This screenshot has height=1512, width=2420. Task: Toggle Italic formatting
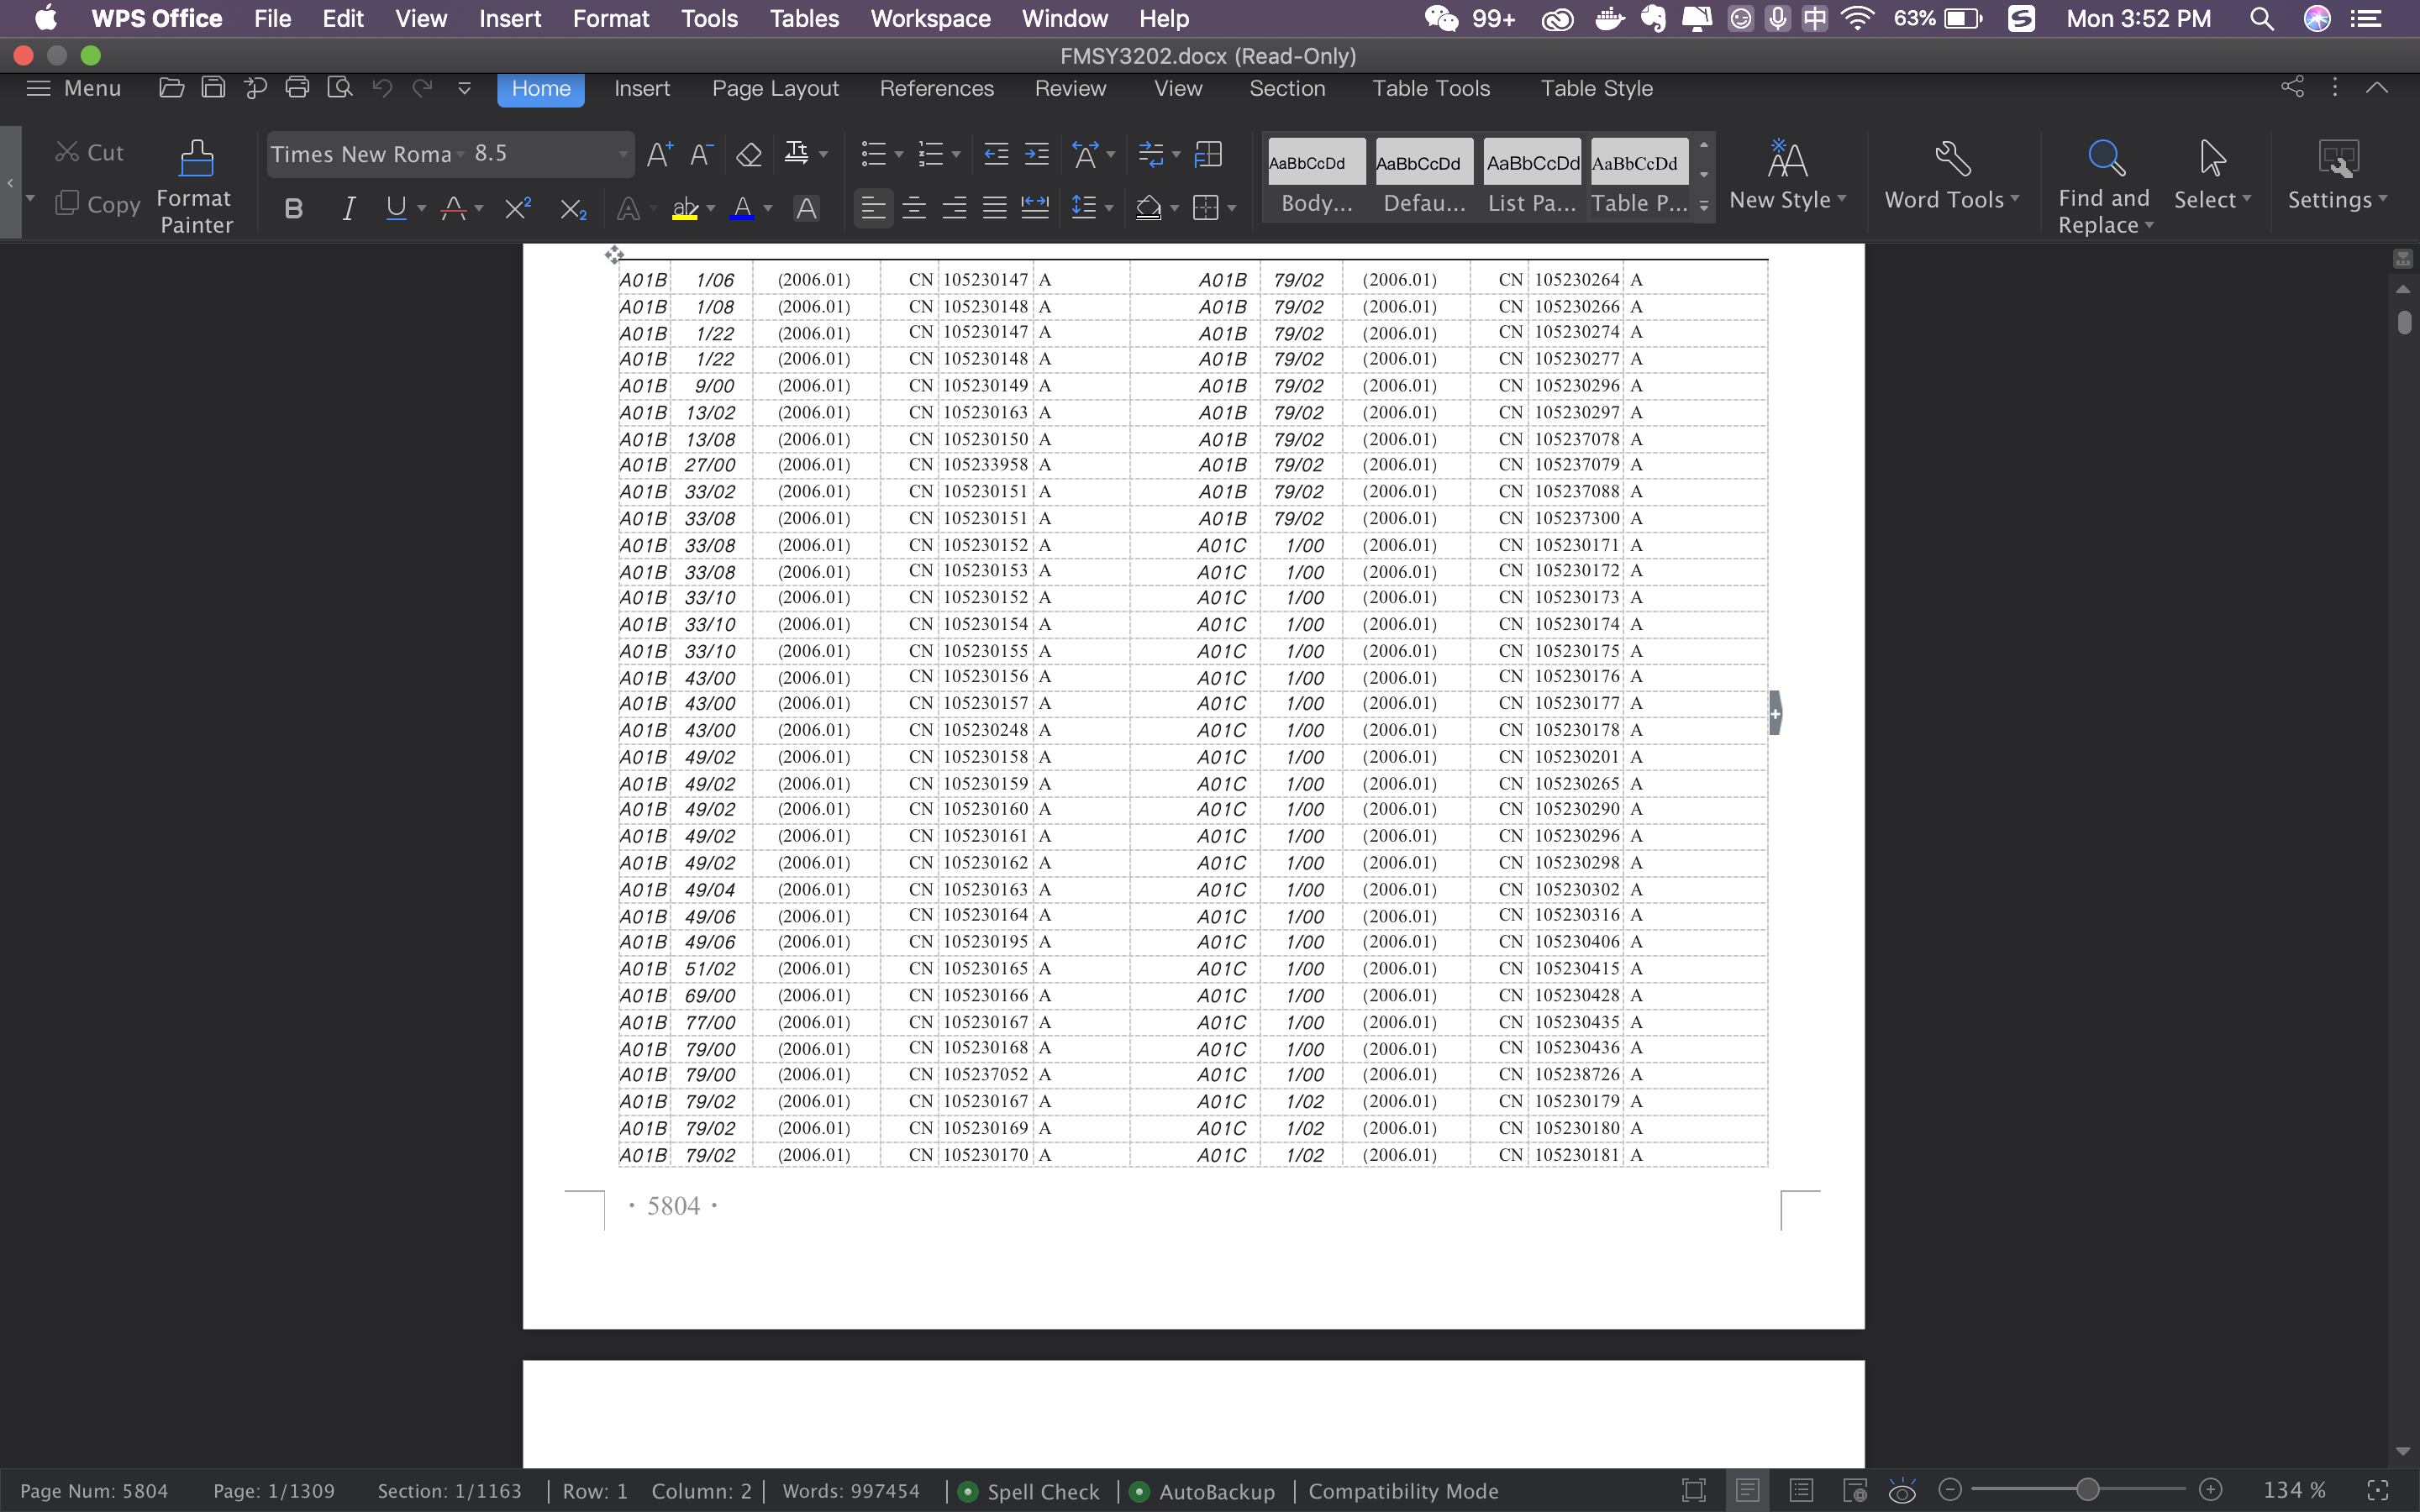(348, 208)
